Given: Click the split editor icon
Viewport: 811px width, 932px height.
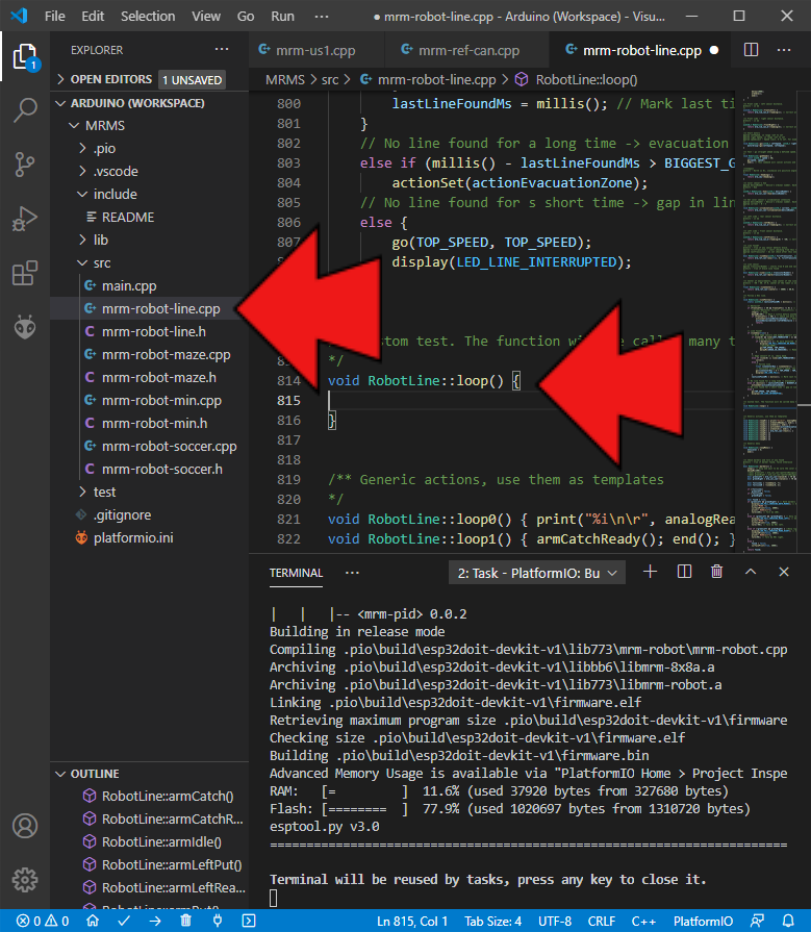Looking at the screenshot, I should point(751,50).
